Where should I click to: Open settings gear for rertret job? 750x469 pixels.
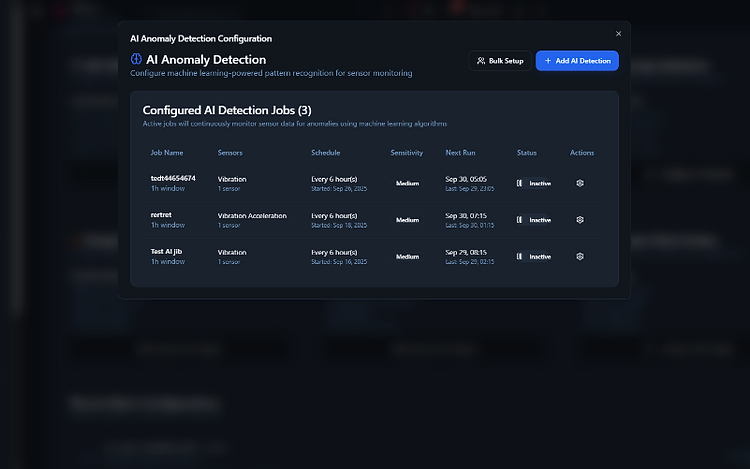point(580,220)
